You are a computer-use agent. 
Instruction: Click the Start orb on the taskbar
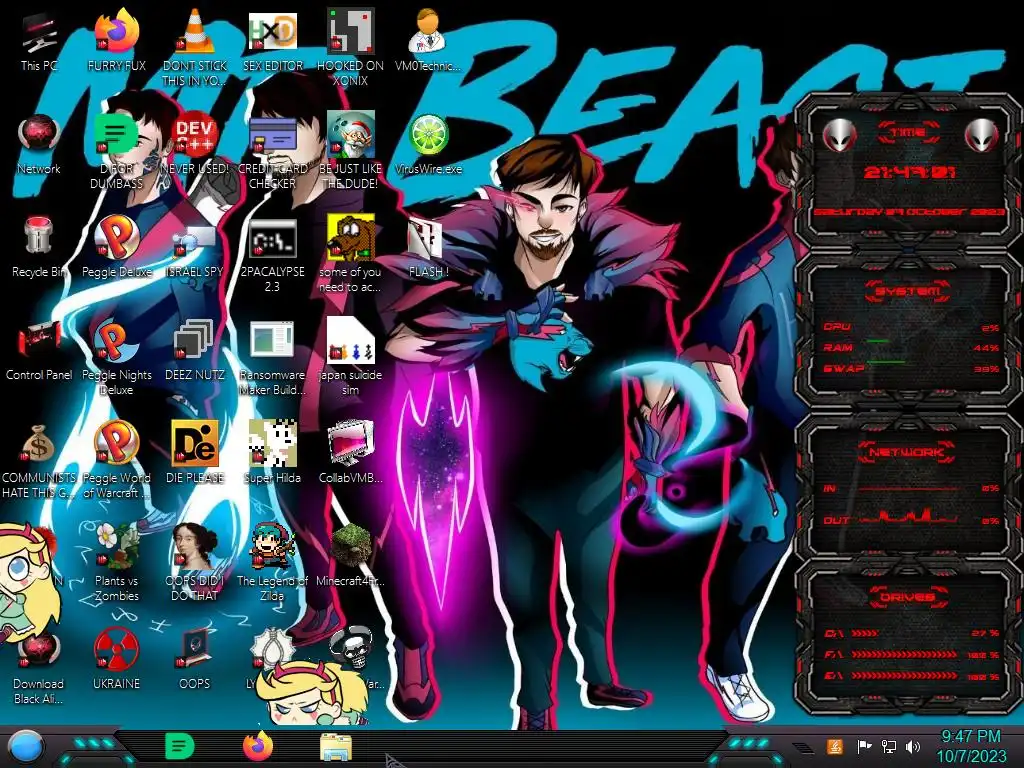(26, 747)
